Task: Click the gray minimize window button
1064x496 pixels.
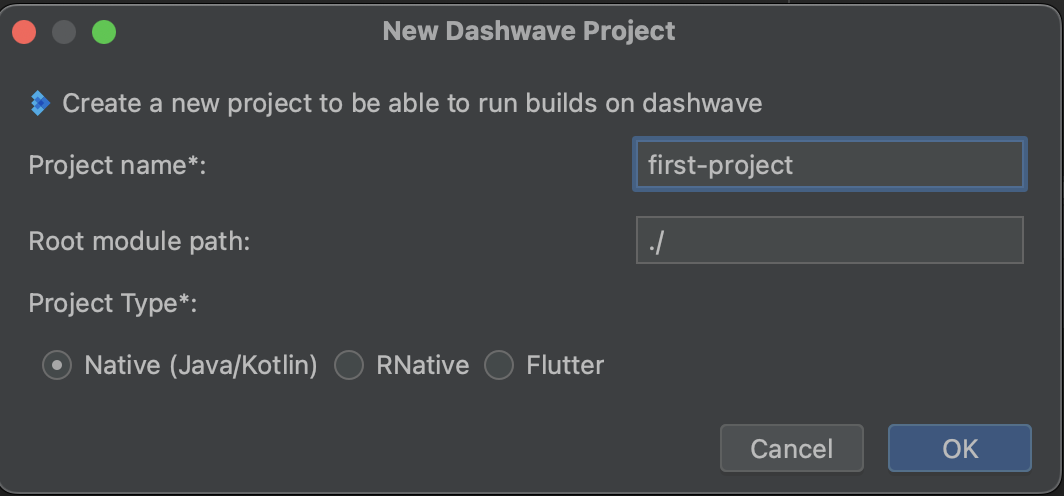Action: click(64, 32)
